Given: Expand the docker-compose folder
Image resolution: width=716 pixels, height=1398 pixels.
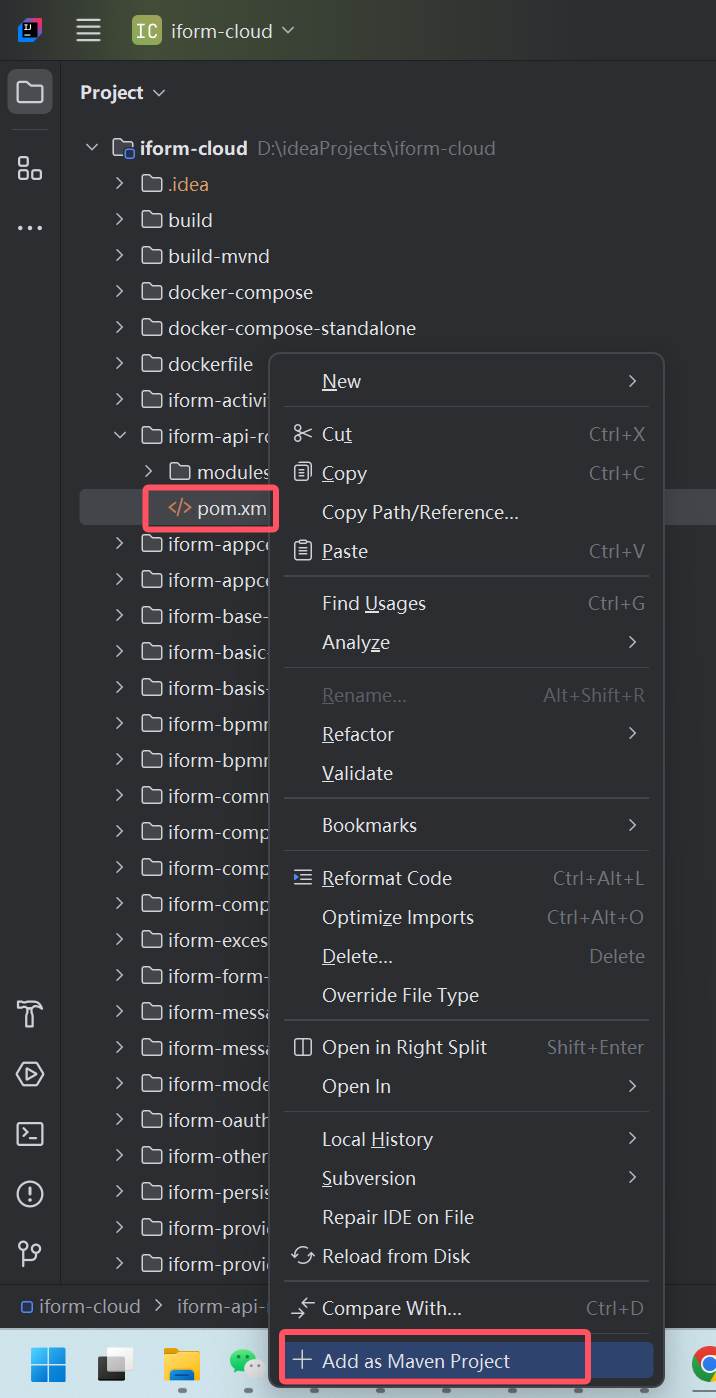Looking at the screenshot, I should [119, 292].
